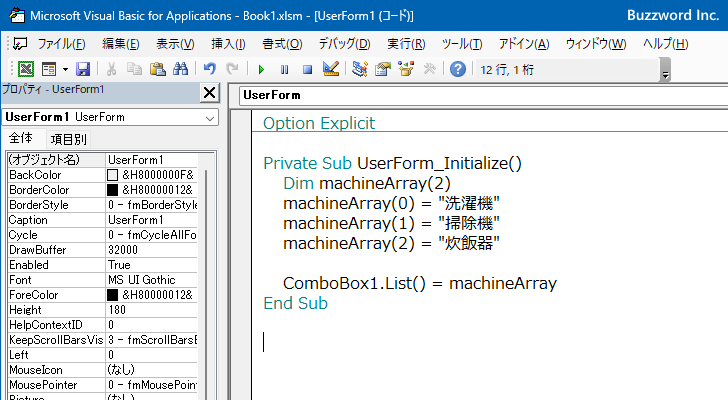
Task: Open the 表示(V) menu
Action: point(175,44)
